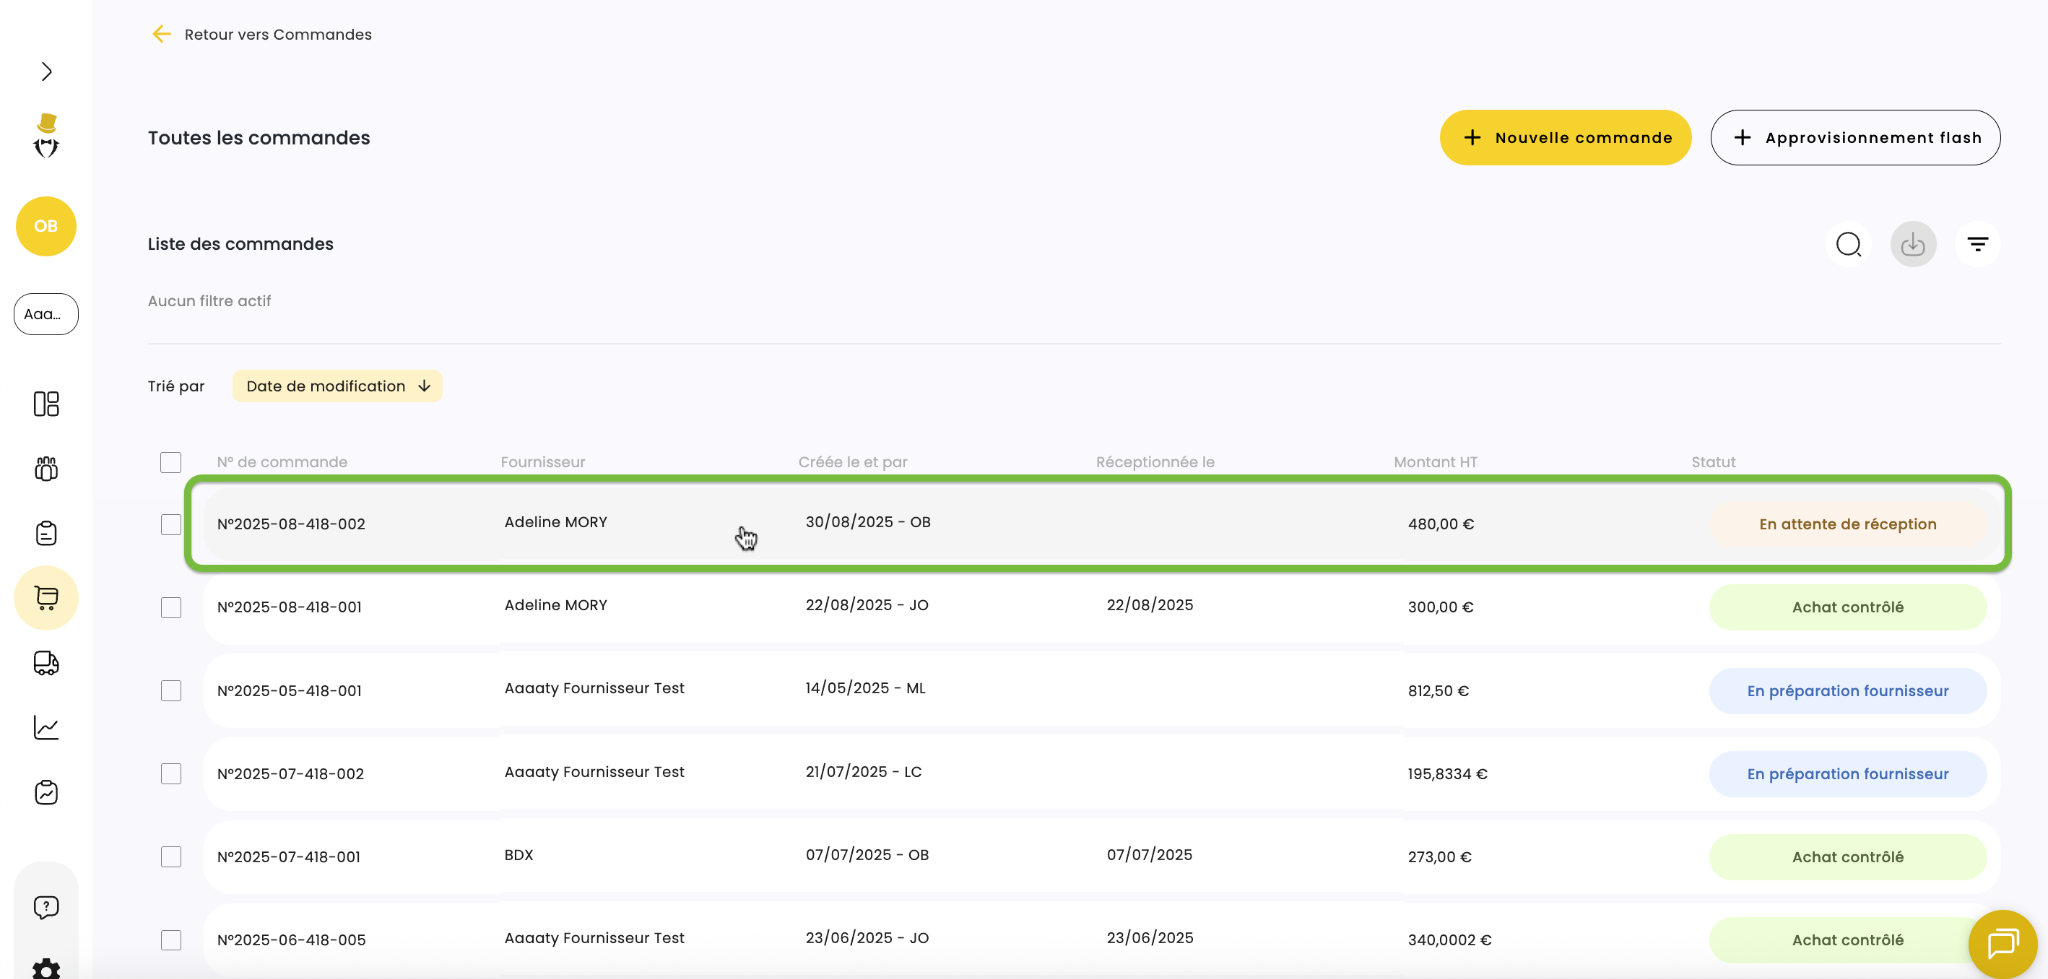Open the Aaa... establishment selector
This screenshot has width=2048, height=979.
pos(46,314)
